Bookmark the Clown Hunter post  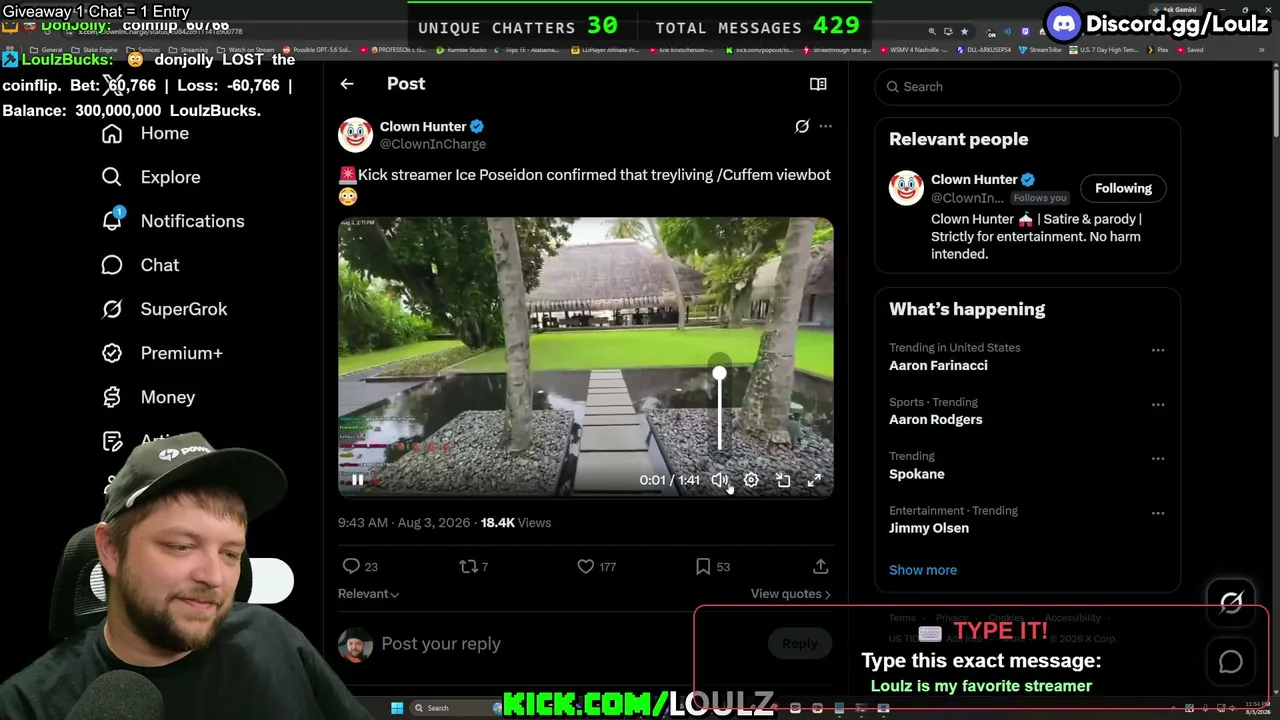pos(703,566)
